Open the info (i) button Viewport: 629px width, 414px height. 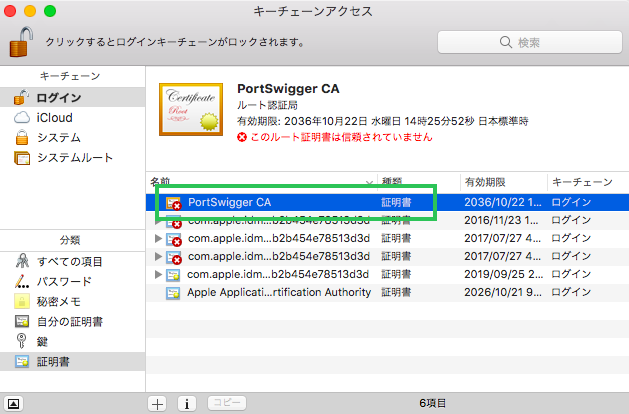click(187, 404)
